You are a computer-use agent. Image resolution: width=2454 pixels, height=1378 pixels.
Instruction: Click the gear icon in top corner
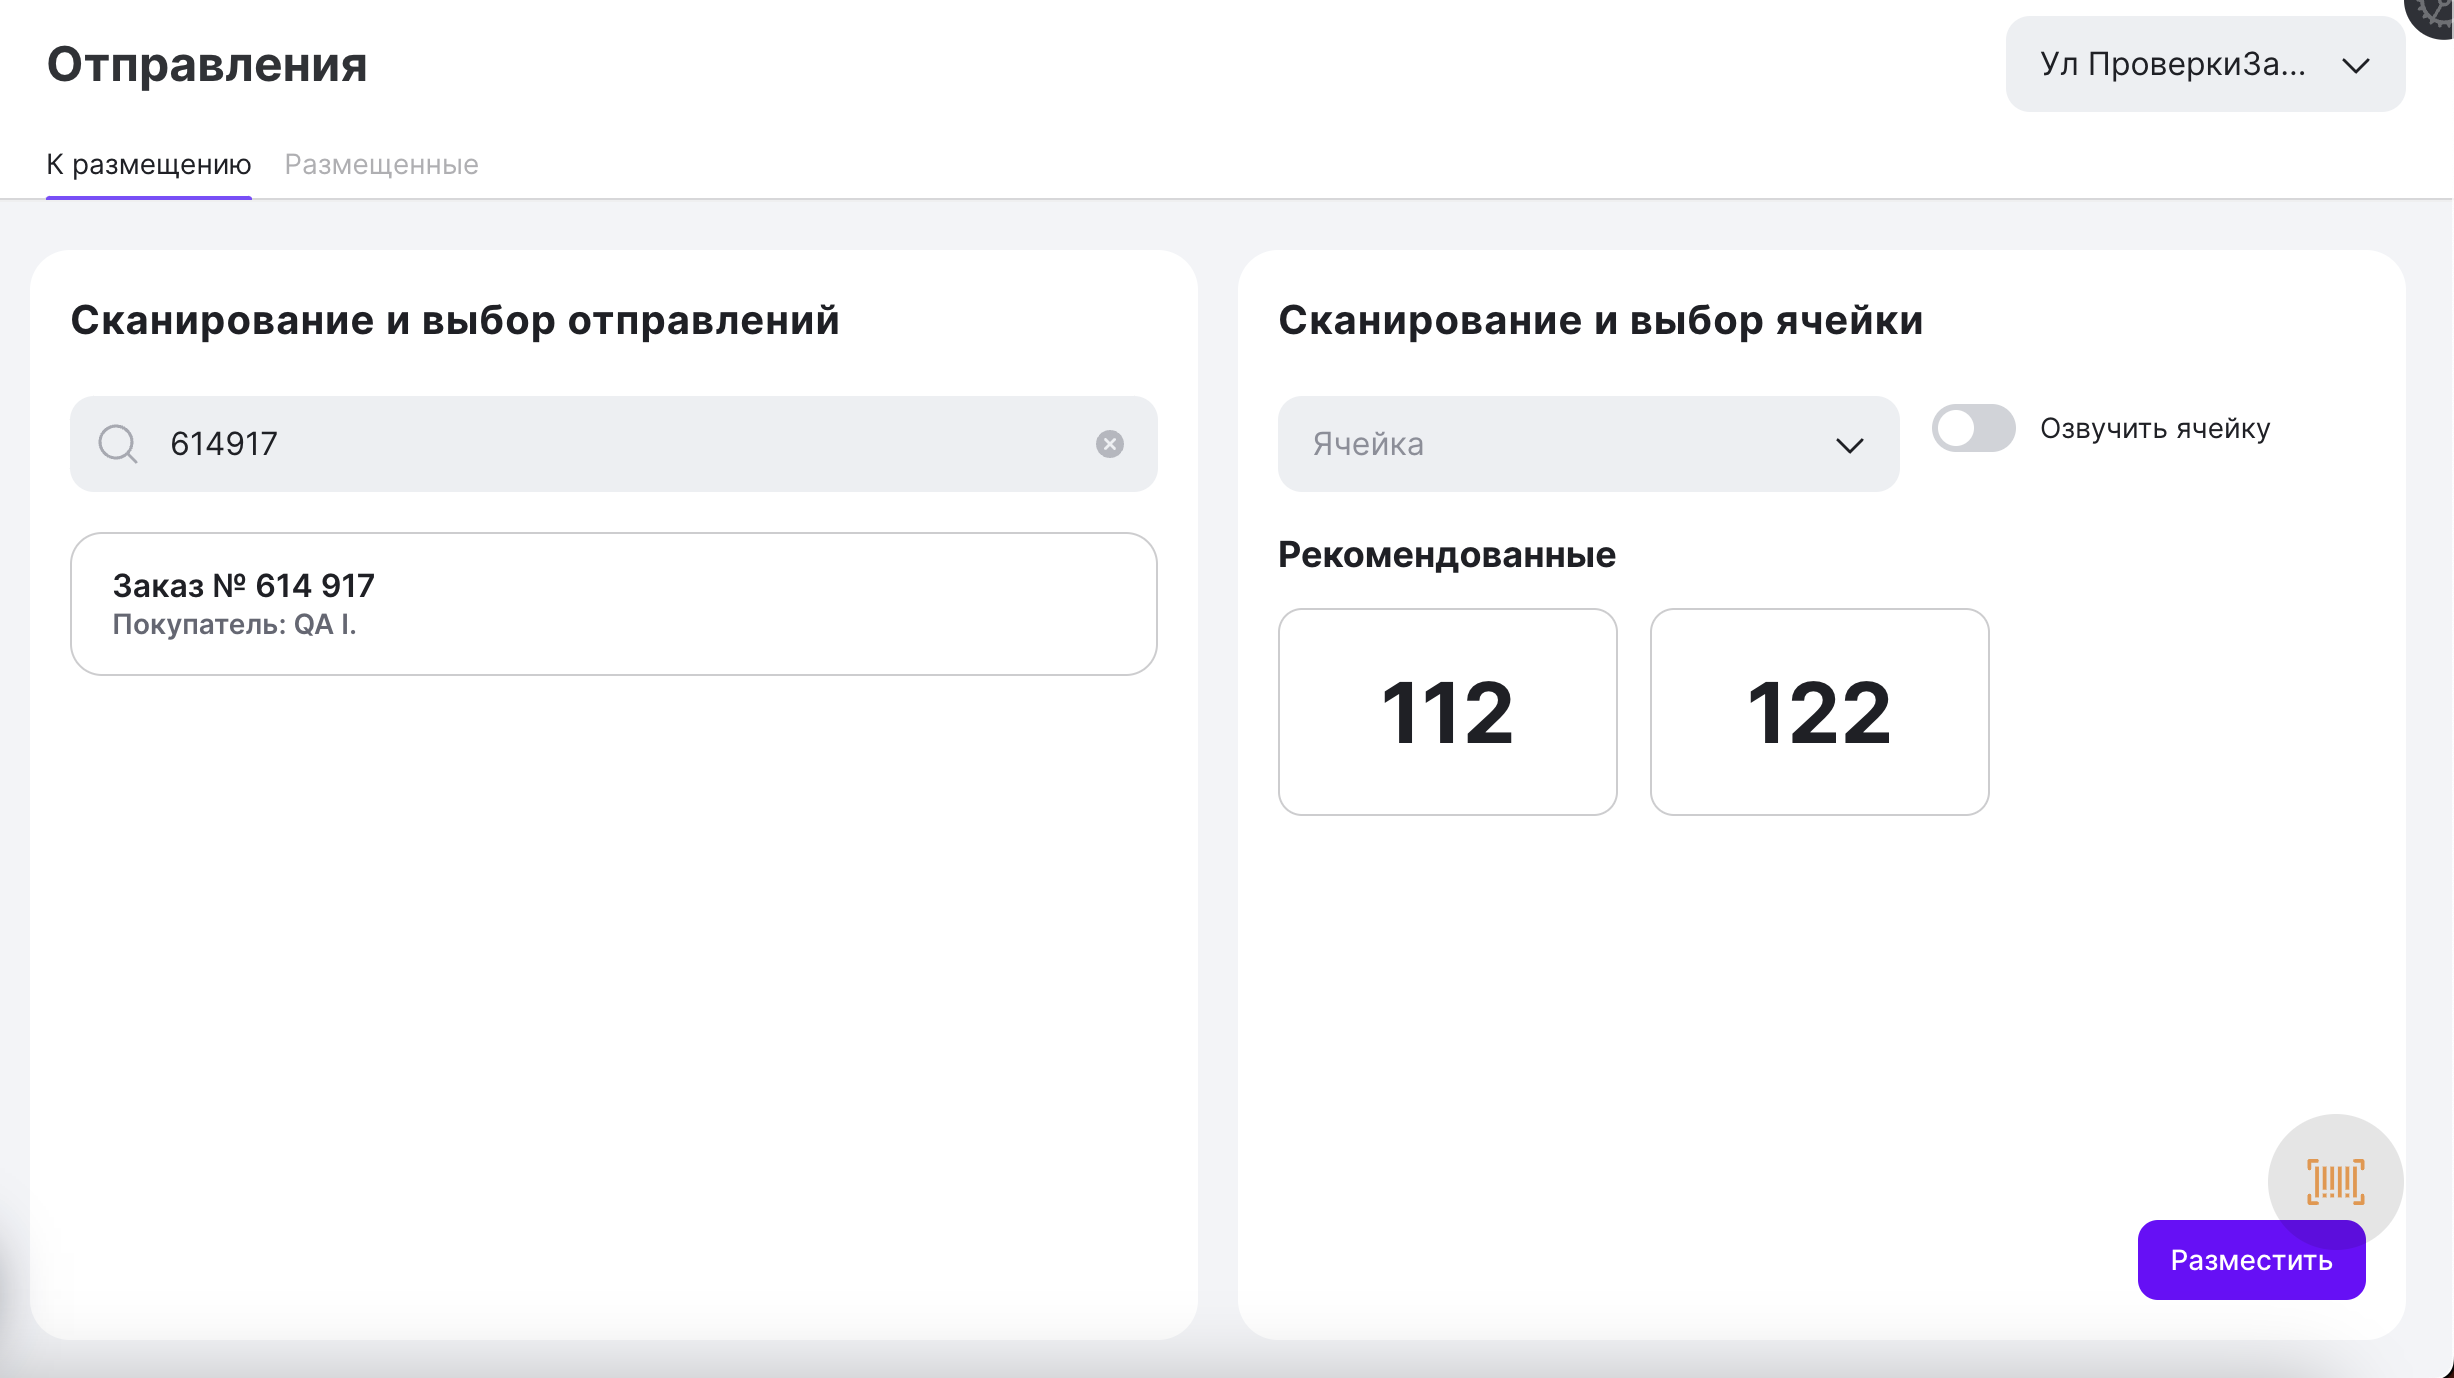pos(2436,14)
